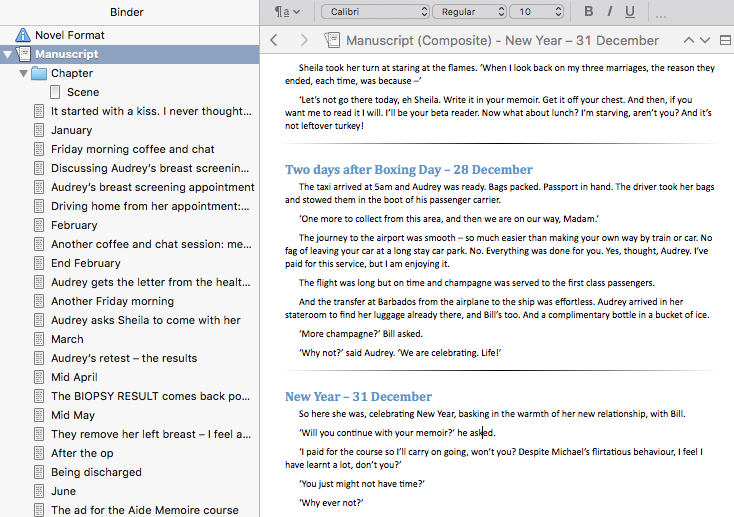Open the font size 10 combo box

[536, 12]
